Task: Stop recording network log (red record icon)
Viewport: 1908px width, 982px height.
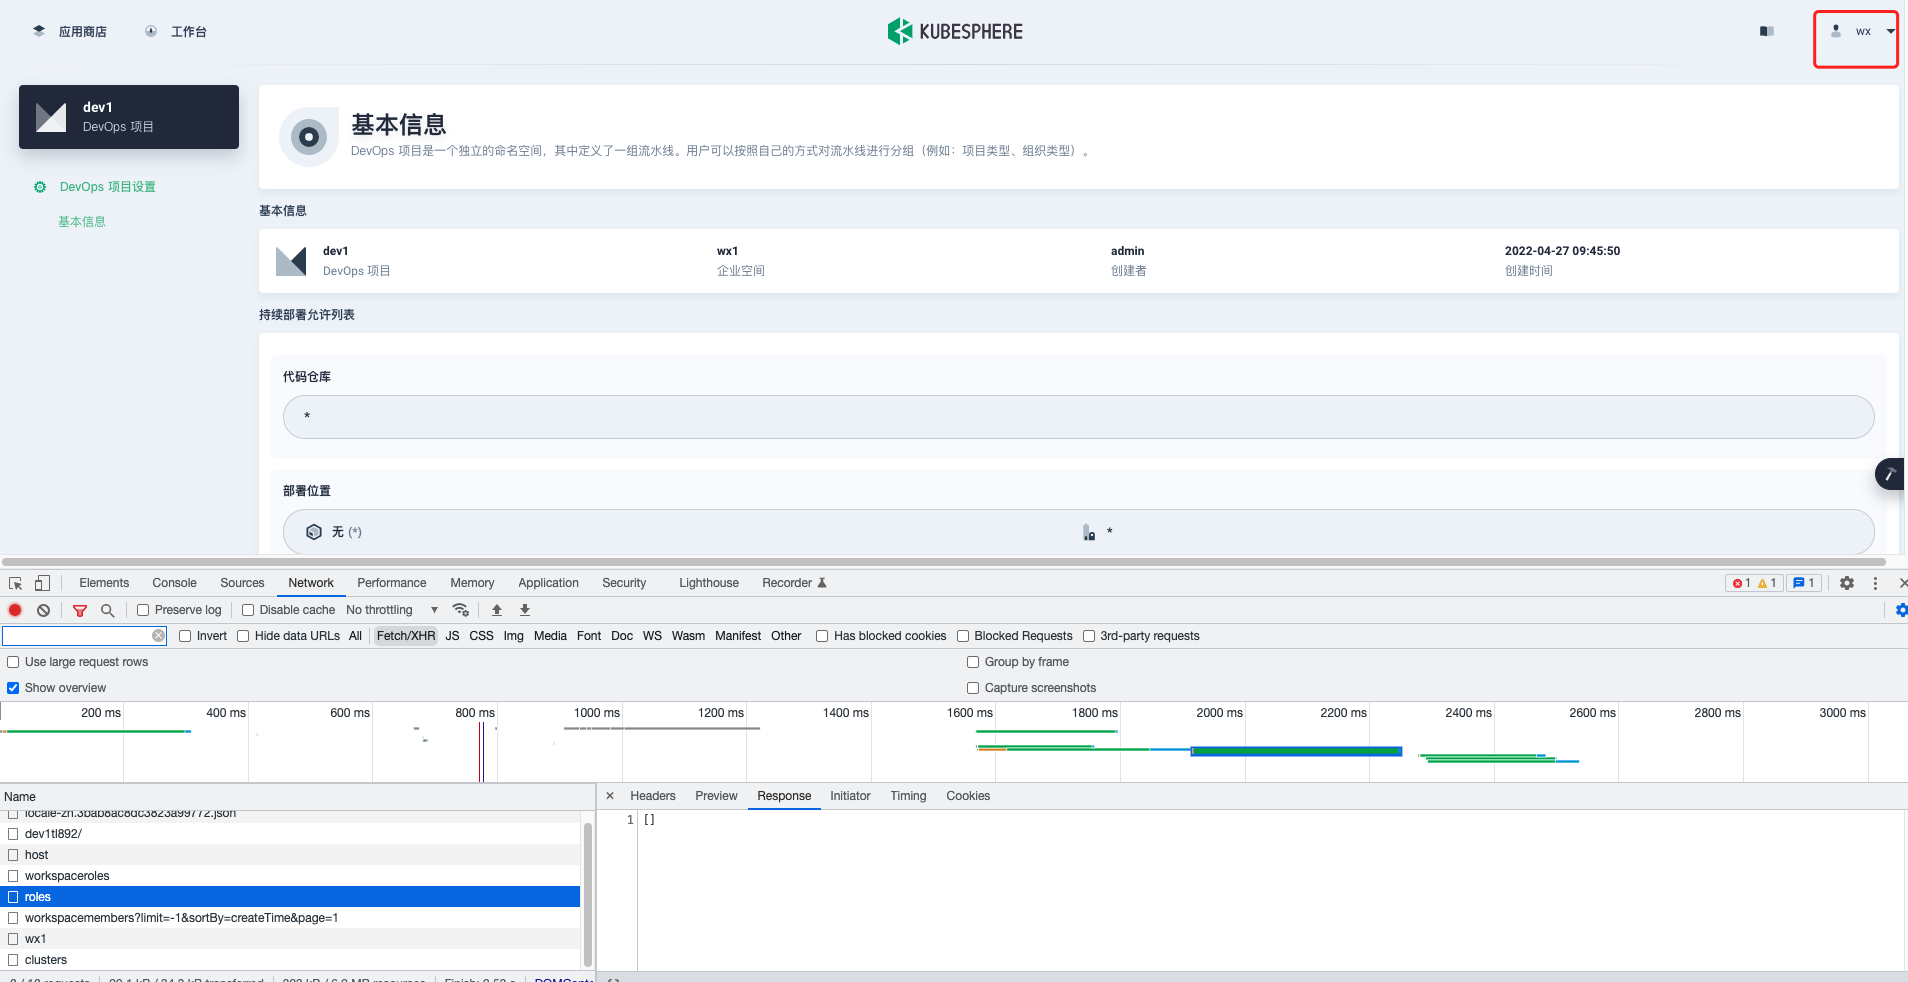Action: [15, 610]
